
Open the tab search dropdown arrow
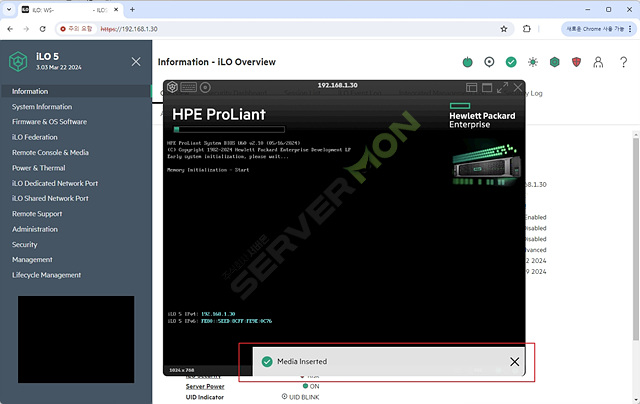click(x=9, y=9)
